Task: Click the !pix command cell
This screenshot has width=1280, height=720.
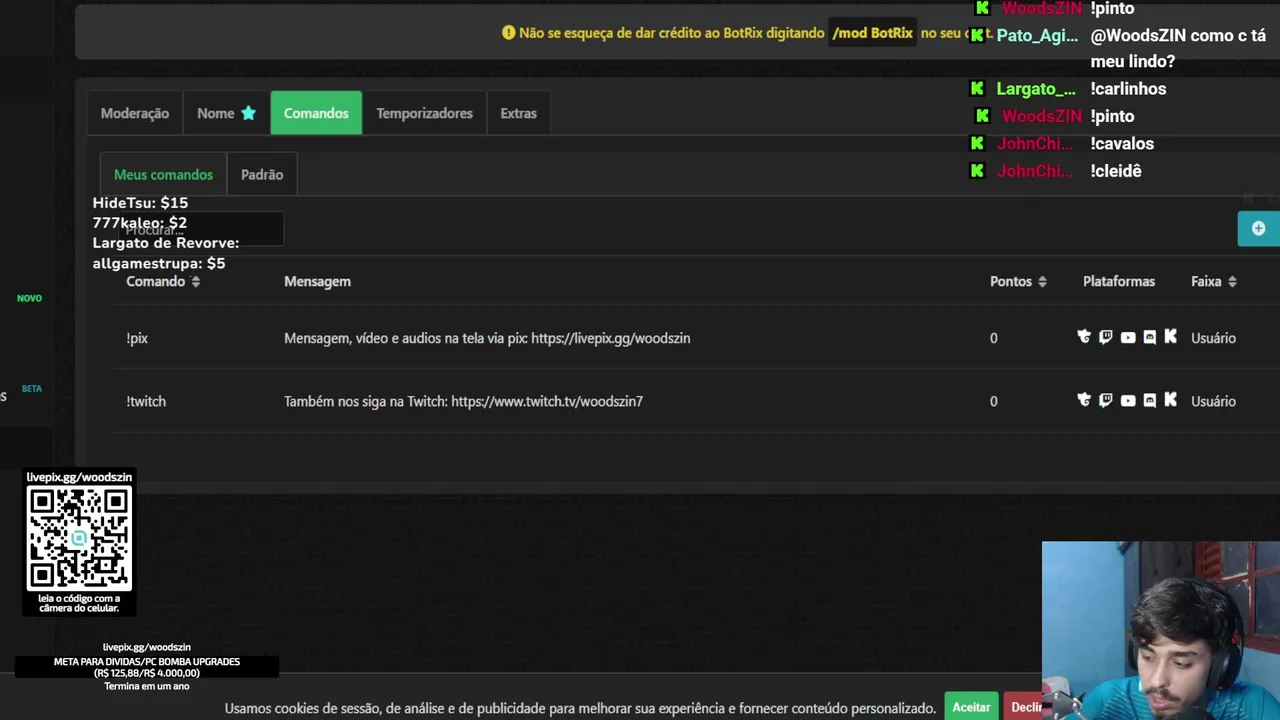Action: 137,338
